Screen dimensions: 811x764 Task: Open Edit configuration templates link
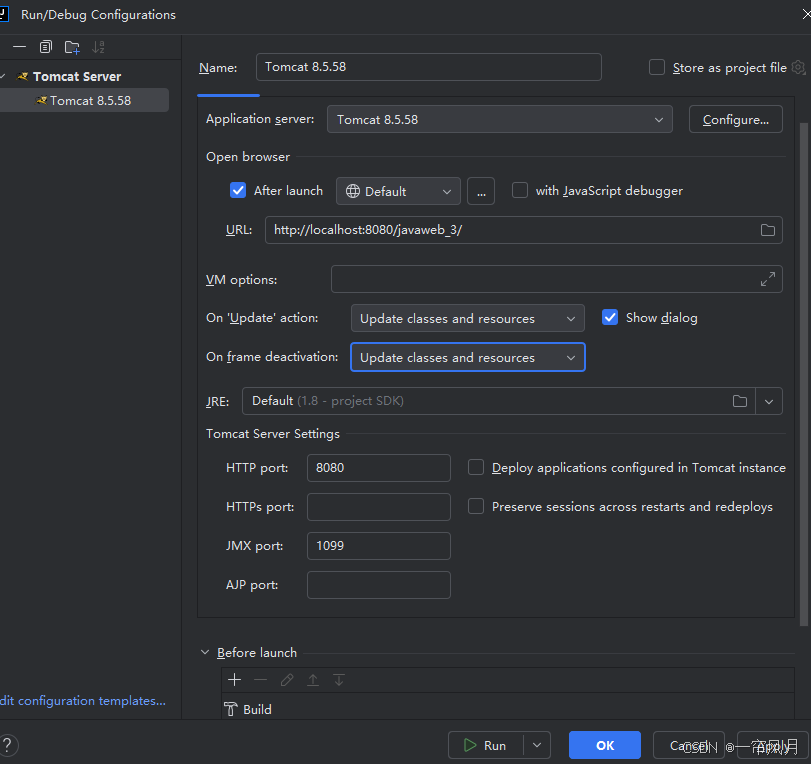pos(83,700)
